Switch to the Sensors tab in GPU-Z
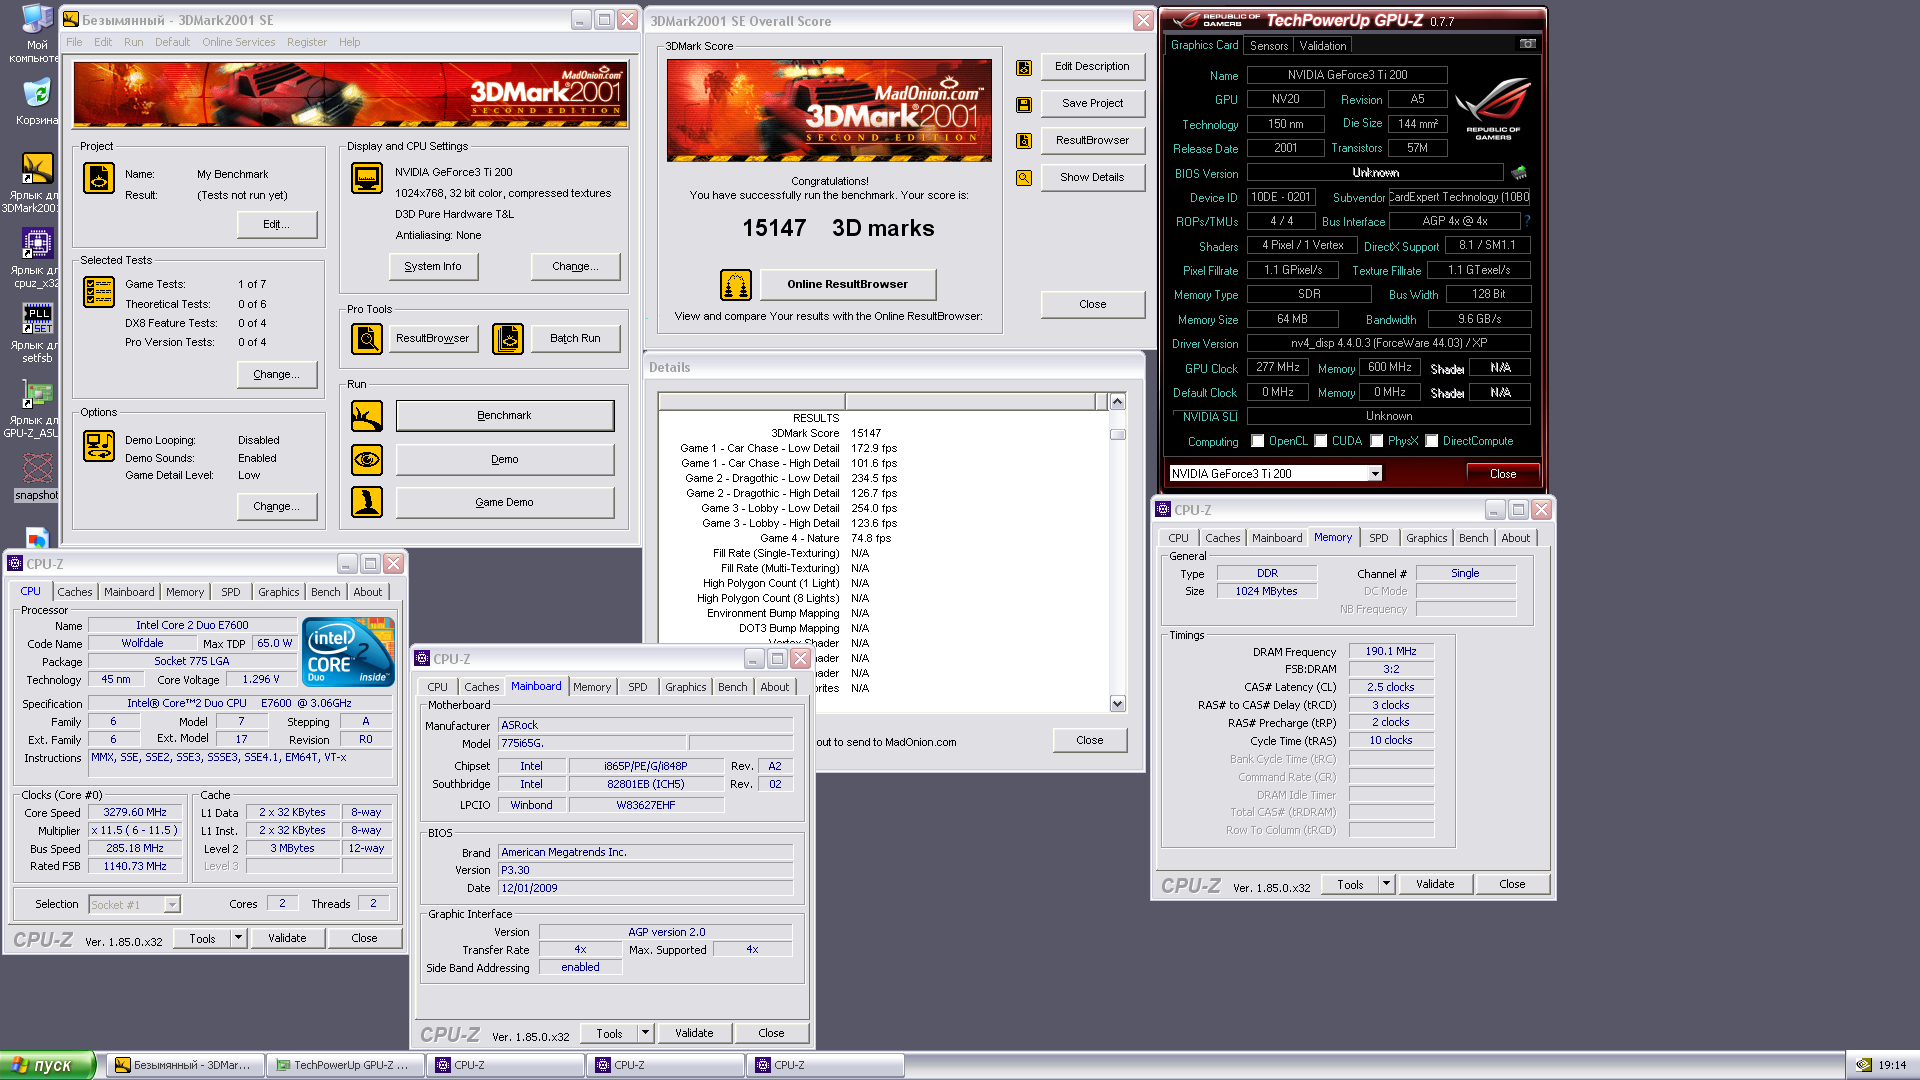This screenshot has height=1080, width=1920. click(x=1268, y=46)
